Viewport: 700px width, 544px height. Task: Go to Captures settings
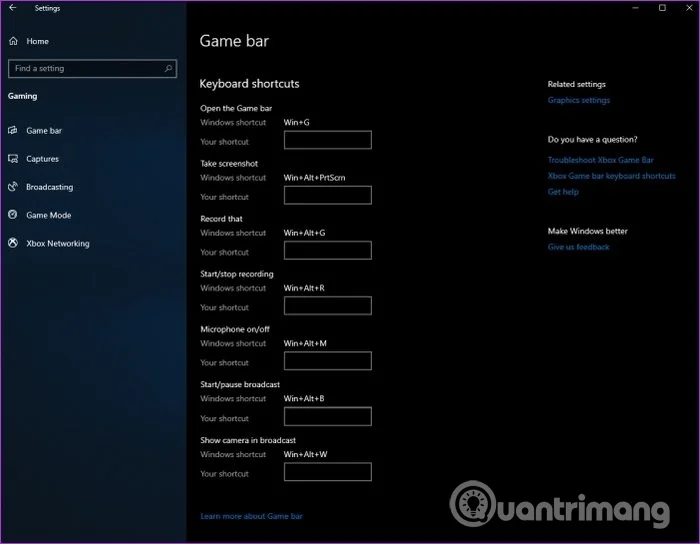pos(42,158)
